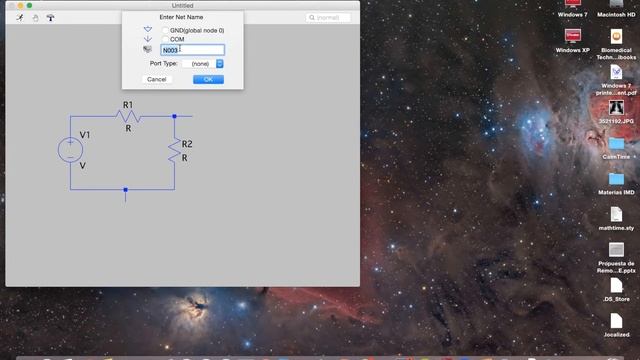Click the yellow minimize button of Untitled window

pos(20,5)
